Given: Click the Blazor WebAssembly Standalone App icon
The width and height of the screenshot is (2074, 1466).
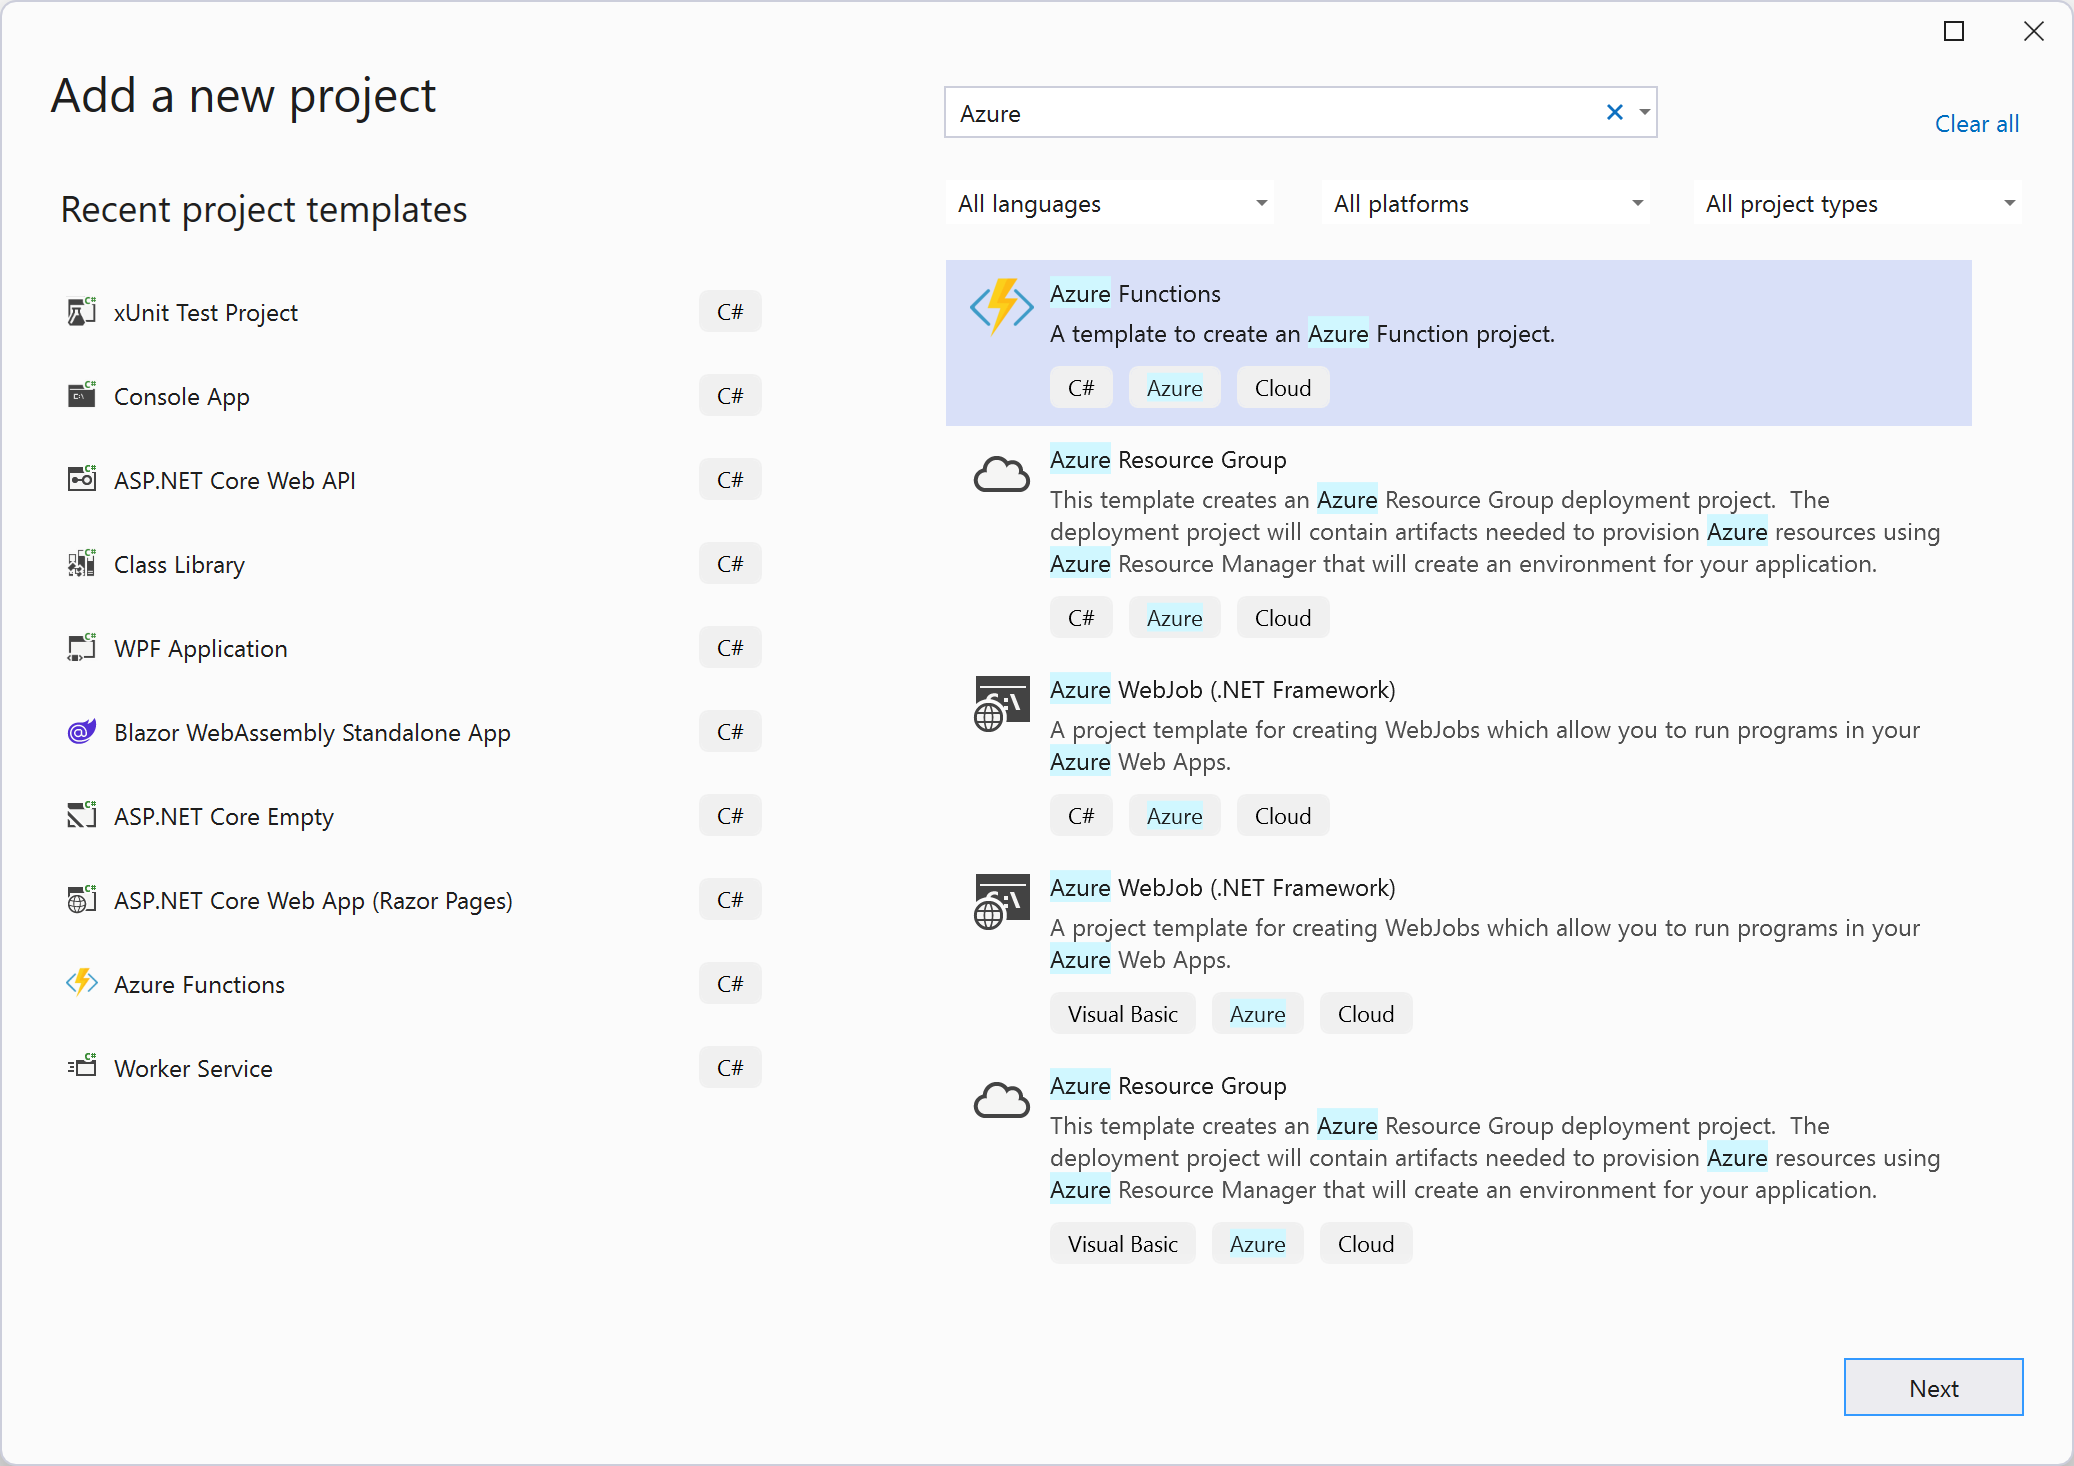Looking at the screenshot, I should (x=81, y=732).
